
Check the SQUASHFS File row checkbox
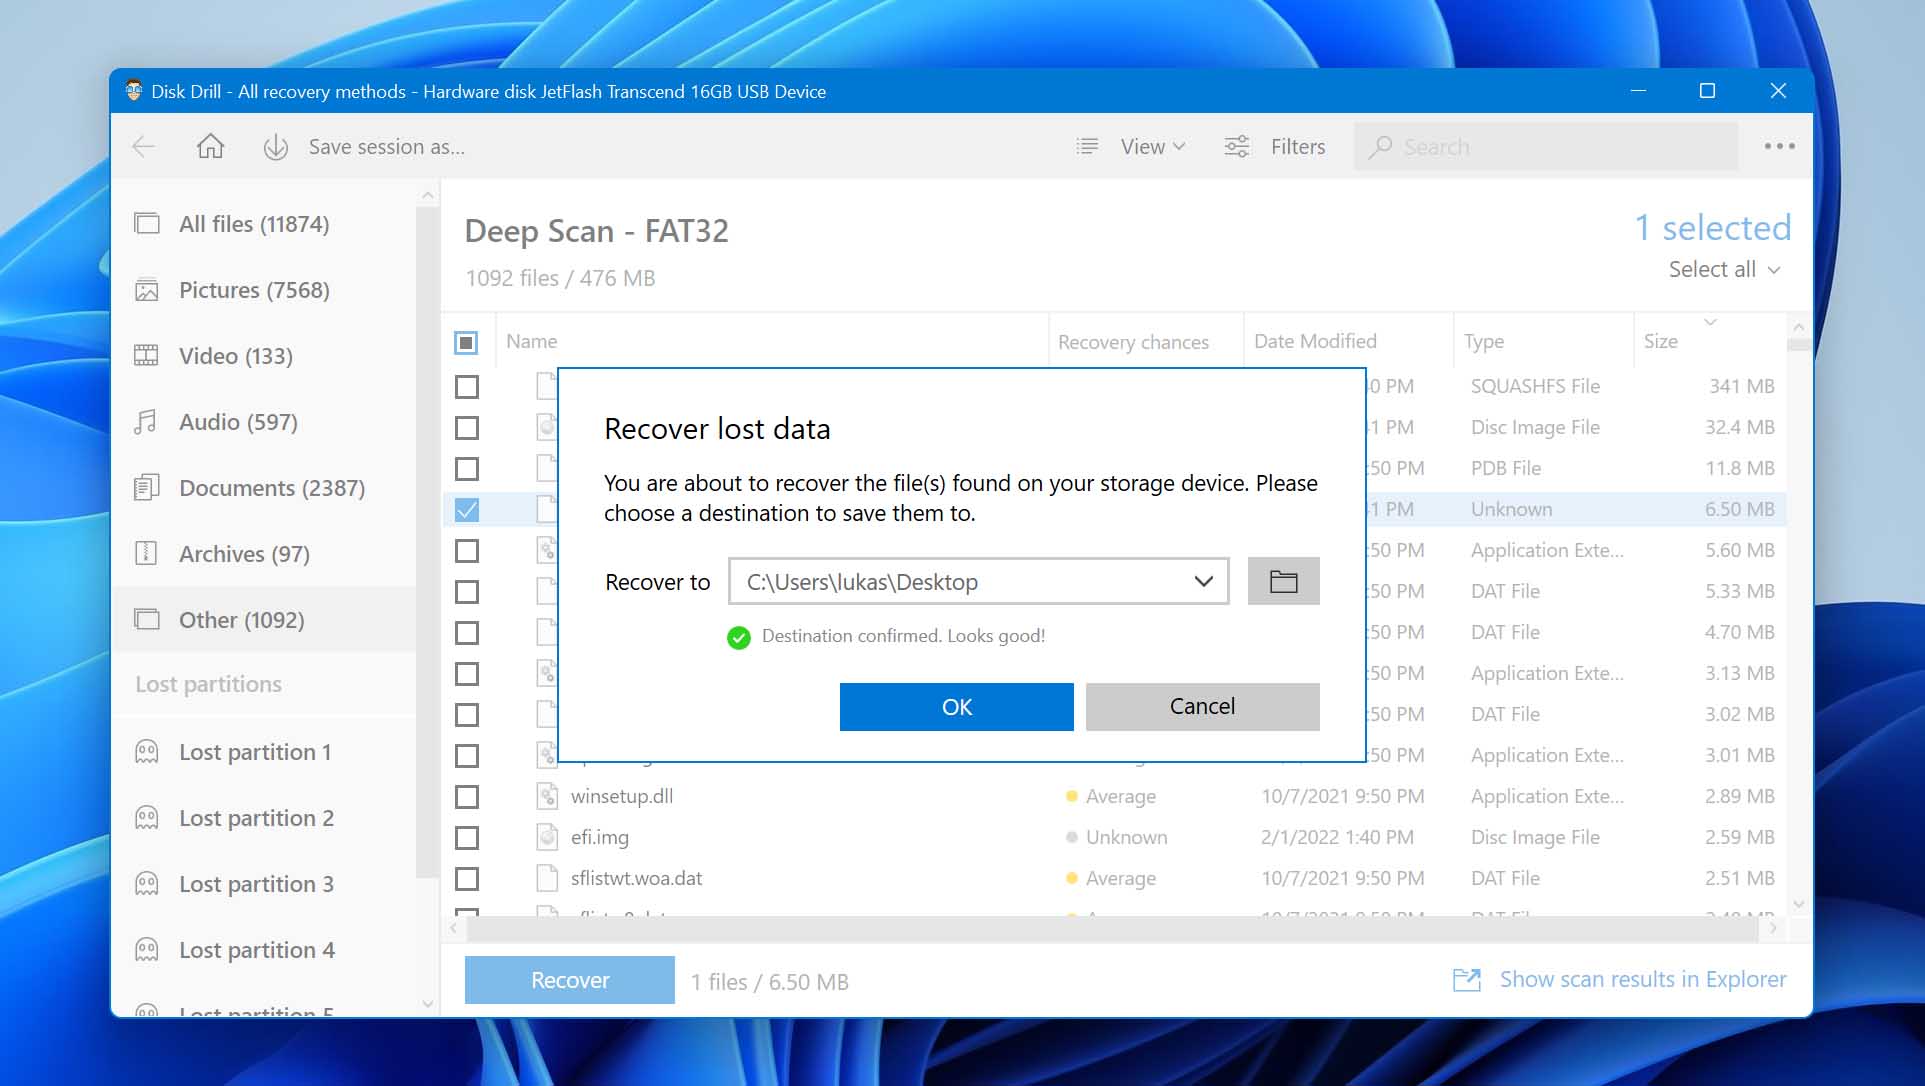point(467,387)
